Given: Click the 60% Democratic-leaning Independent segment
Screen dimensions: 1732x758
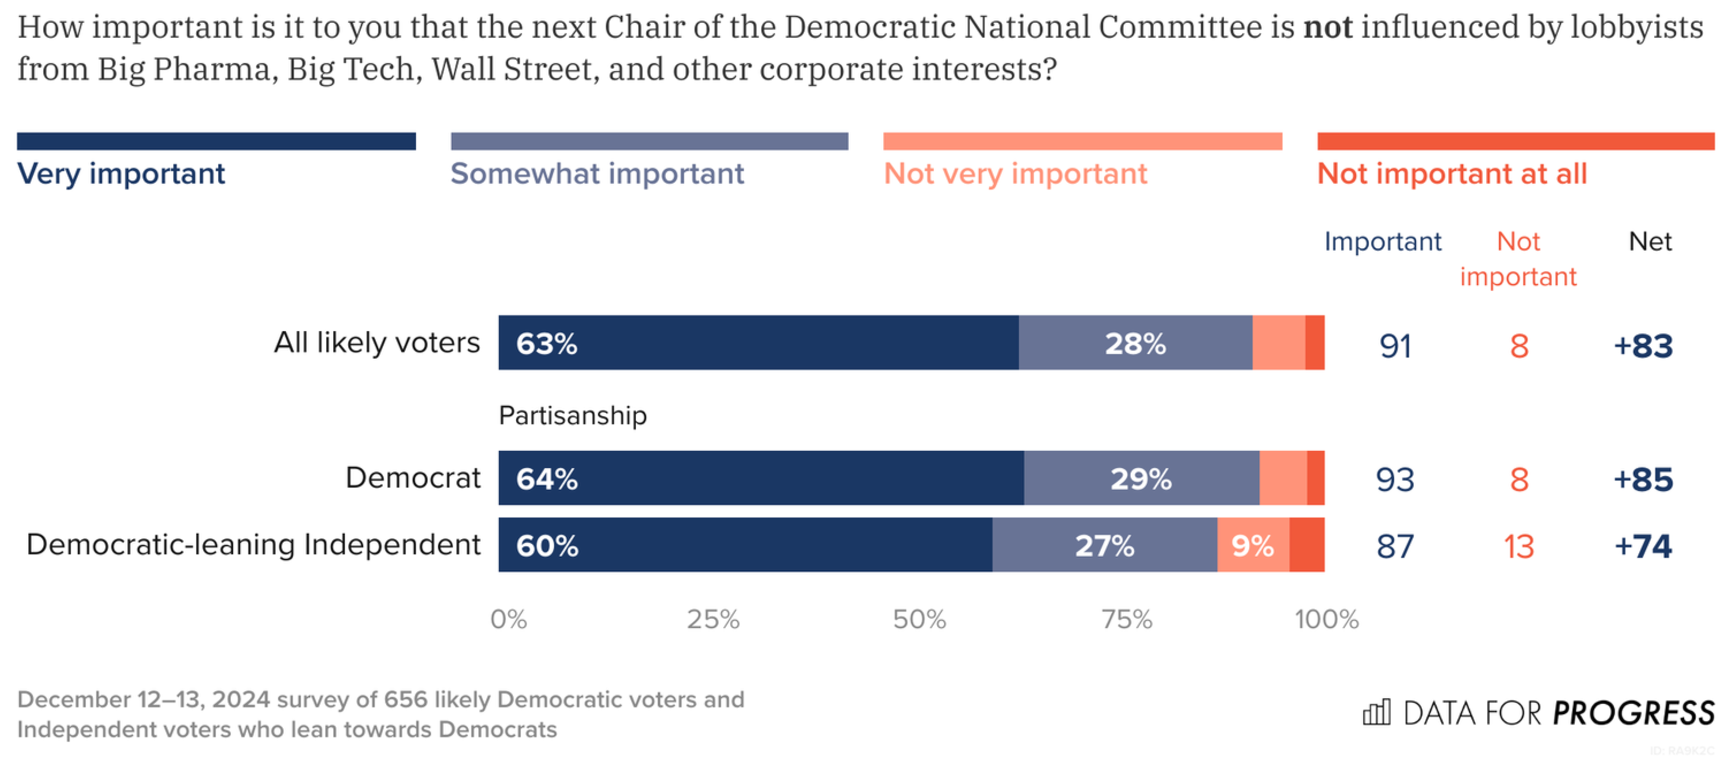Looking at the screenshot, I should point(745,545).
